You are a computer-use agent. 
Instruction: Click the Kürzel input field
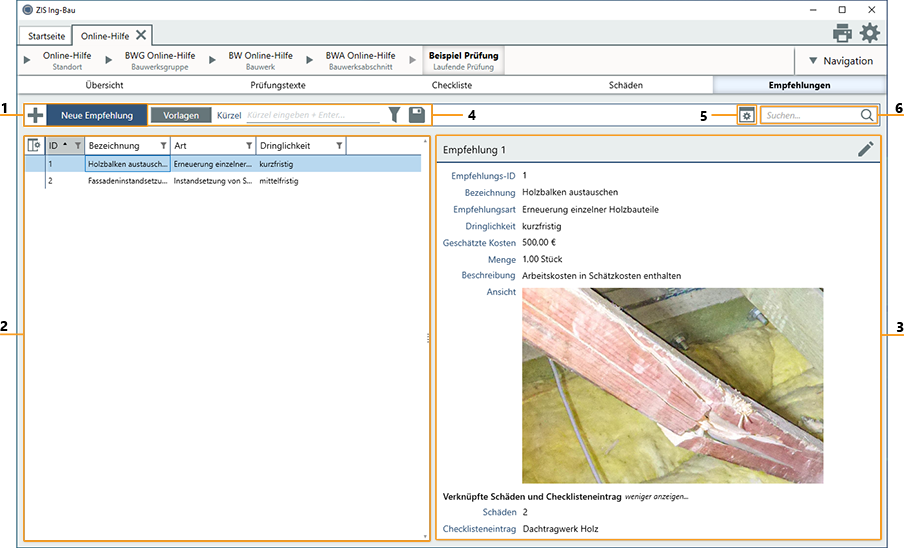click(312, 115)
